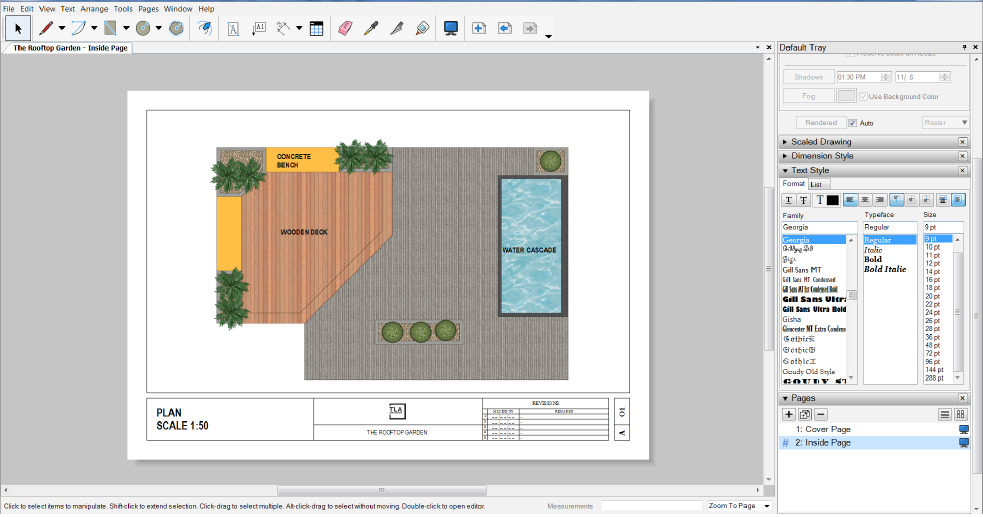Choose the Join glue tool

coord(423,28)
